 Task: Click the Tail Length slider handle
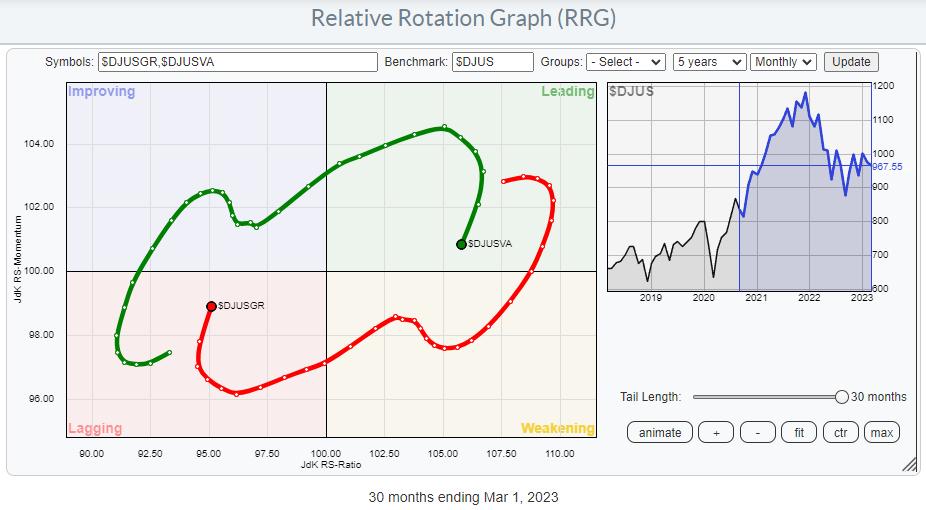coord(842,397)
